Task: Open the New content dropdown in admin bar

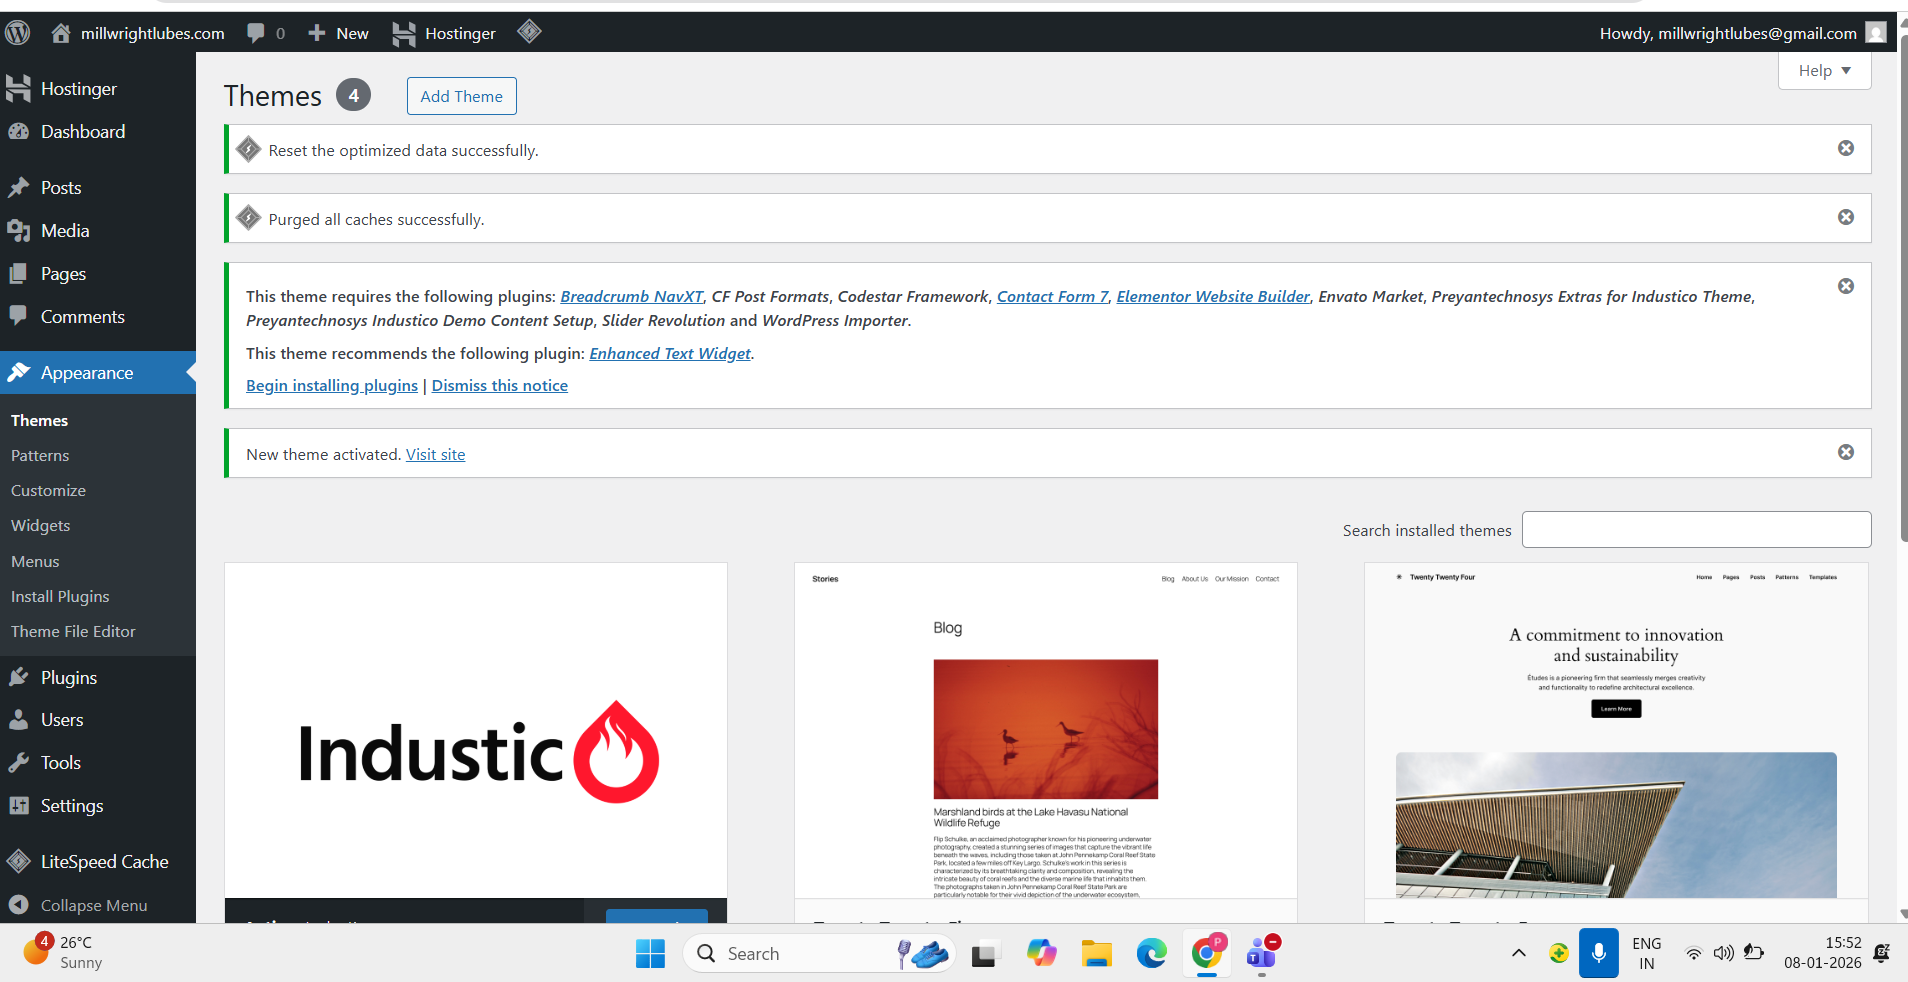Action: (339, 33)
